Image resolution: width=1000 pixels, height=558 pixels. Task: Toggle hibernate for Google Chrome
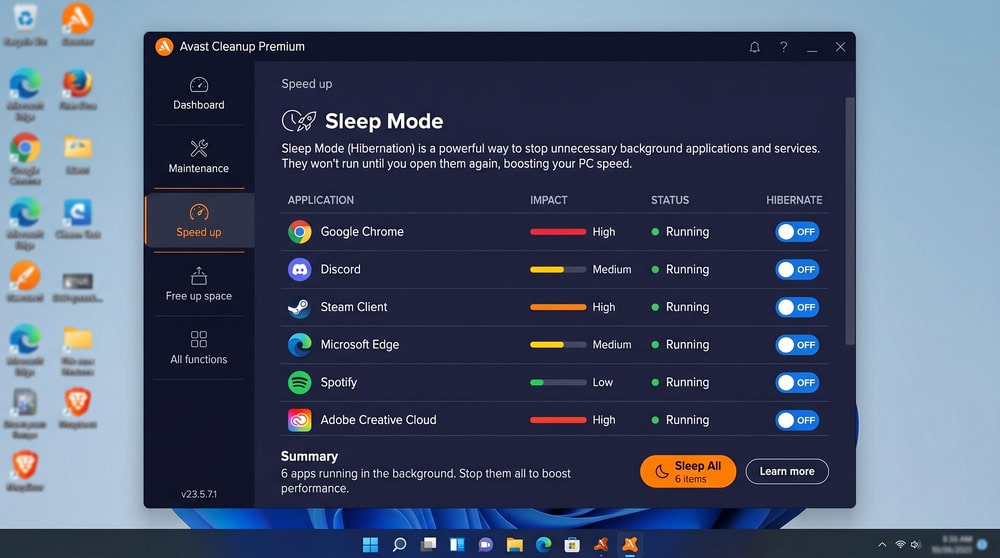pyautogui.click(x=797, y=231)
